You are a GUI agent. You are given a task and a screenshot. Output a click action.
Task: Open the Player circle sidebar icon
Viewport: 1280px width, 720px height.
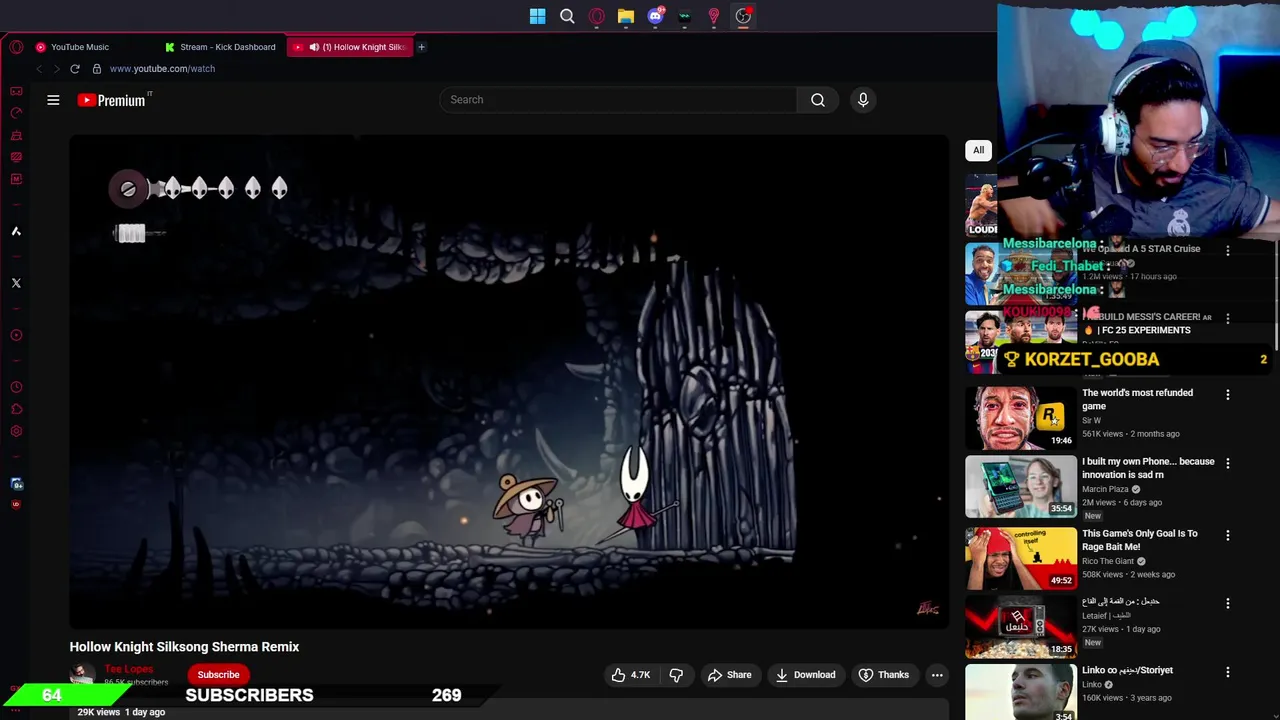click(x=16, y=335)
